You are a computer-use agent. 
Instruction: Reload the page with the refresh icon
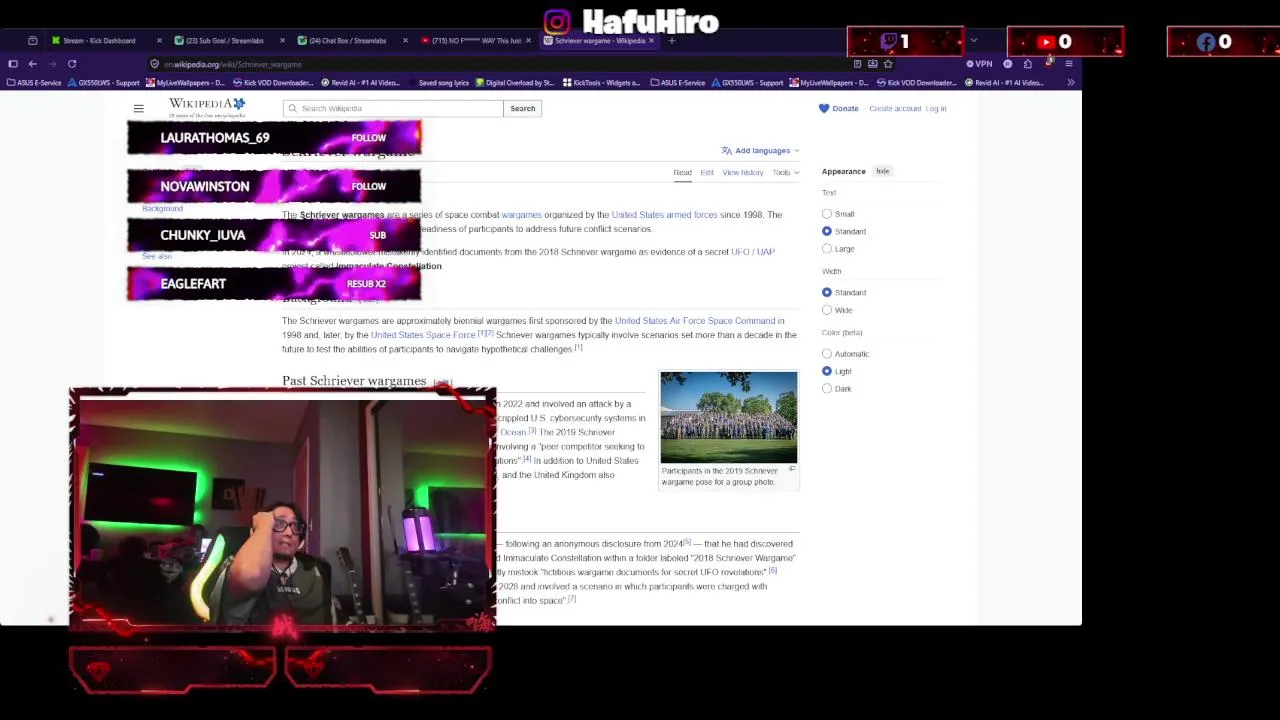click(72, 64)
